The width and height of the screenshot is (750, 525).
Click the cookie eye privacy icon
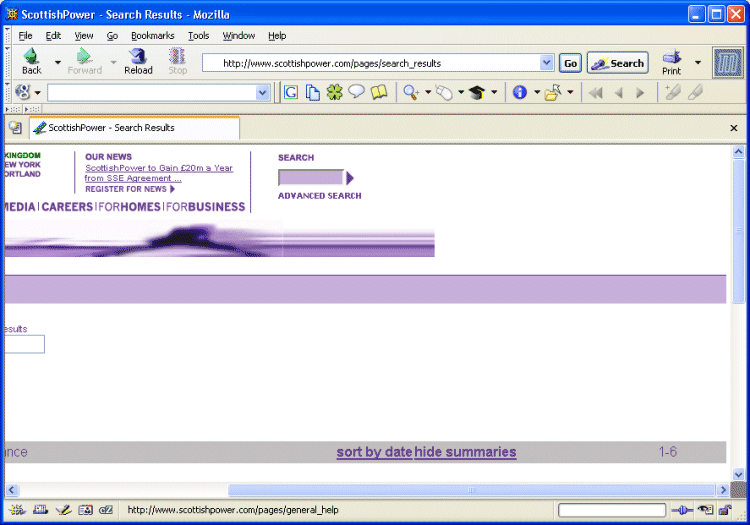click(x=705, y=510)
